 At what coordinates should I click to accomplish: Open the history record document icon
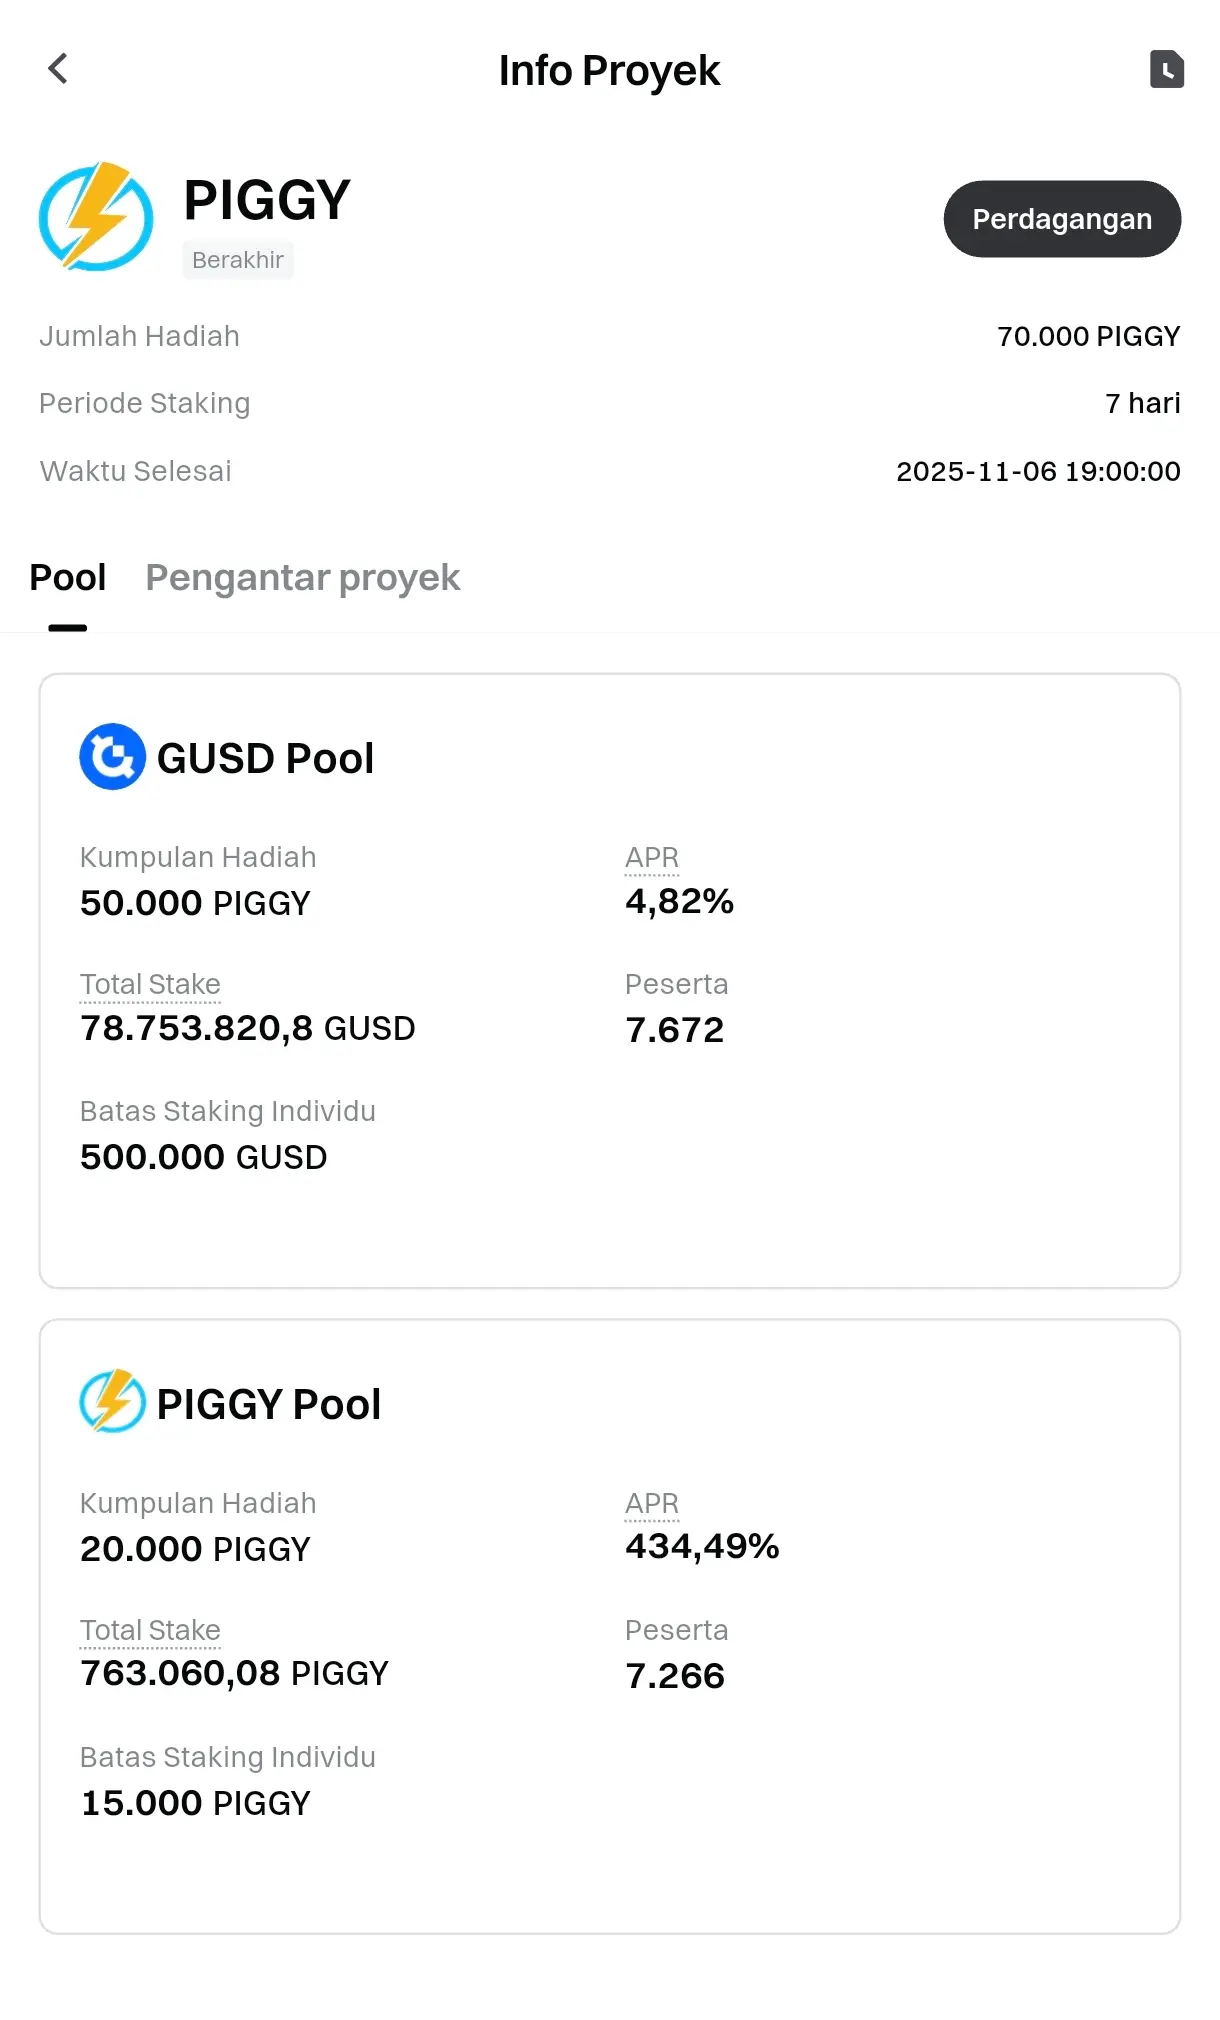pos(1166,69)
